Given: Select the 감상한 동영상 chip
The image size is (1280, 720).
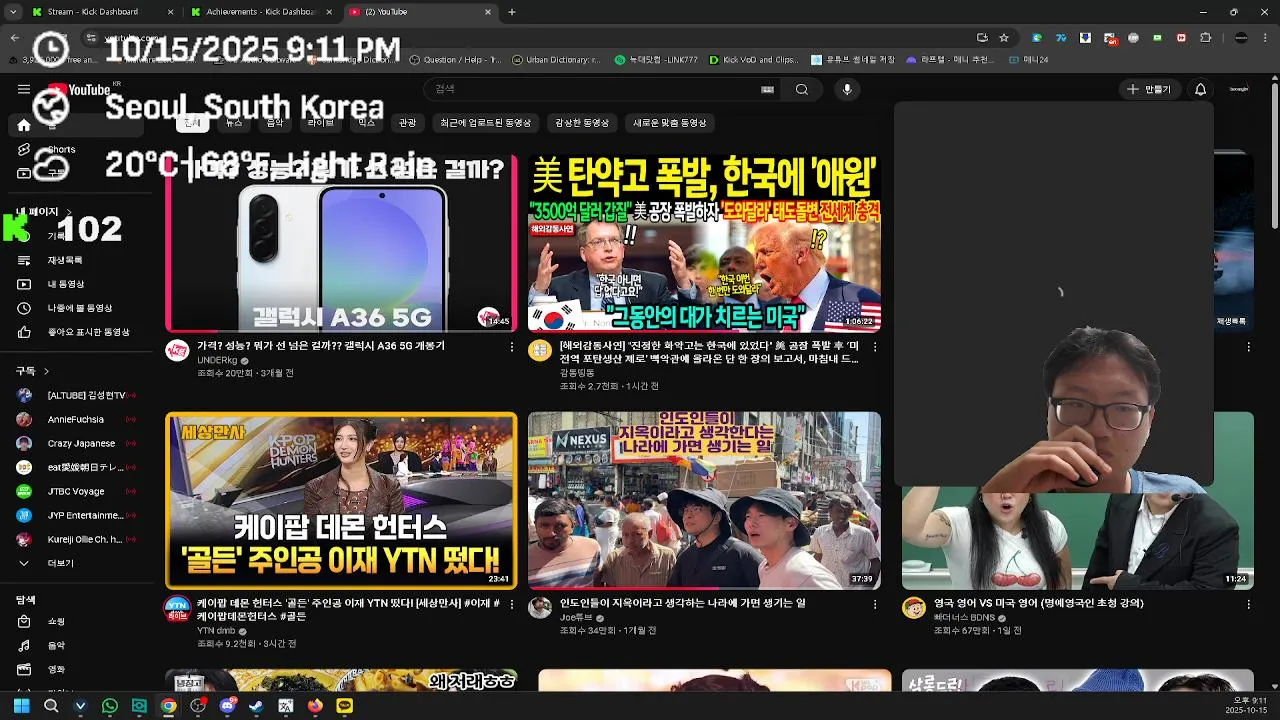Looking at the screenshot, I should click(582, 123).
